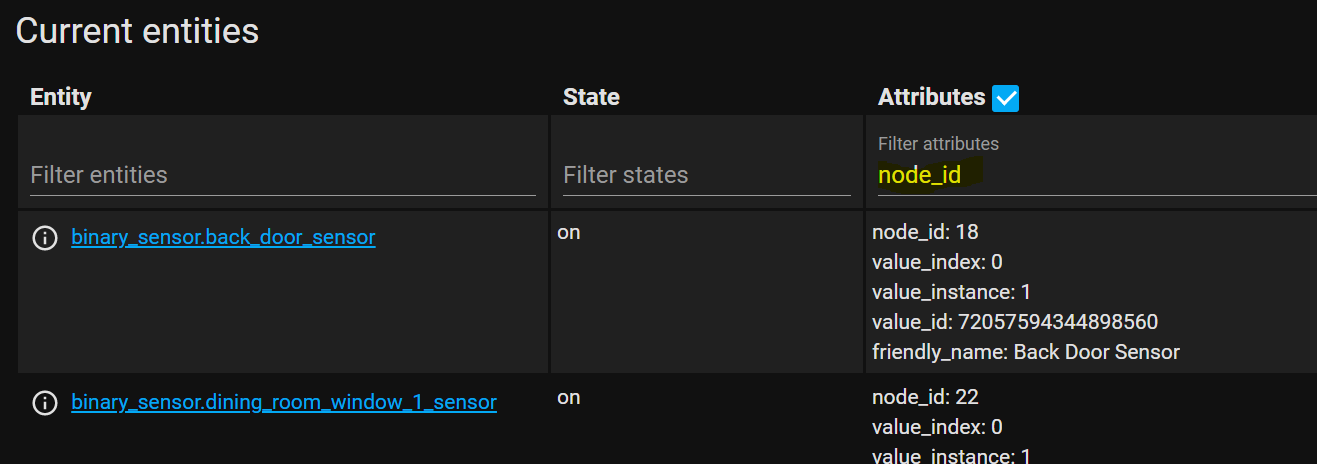Open binary_sensor.back_door_sensor link
Viewport: 1317px width, 464px height.
click(x=223, y=238)
